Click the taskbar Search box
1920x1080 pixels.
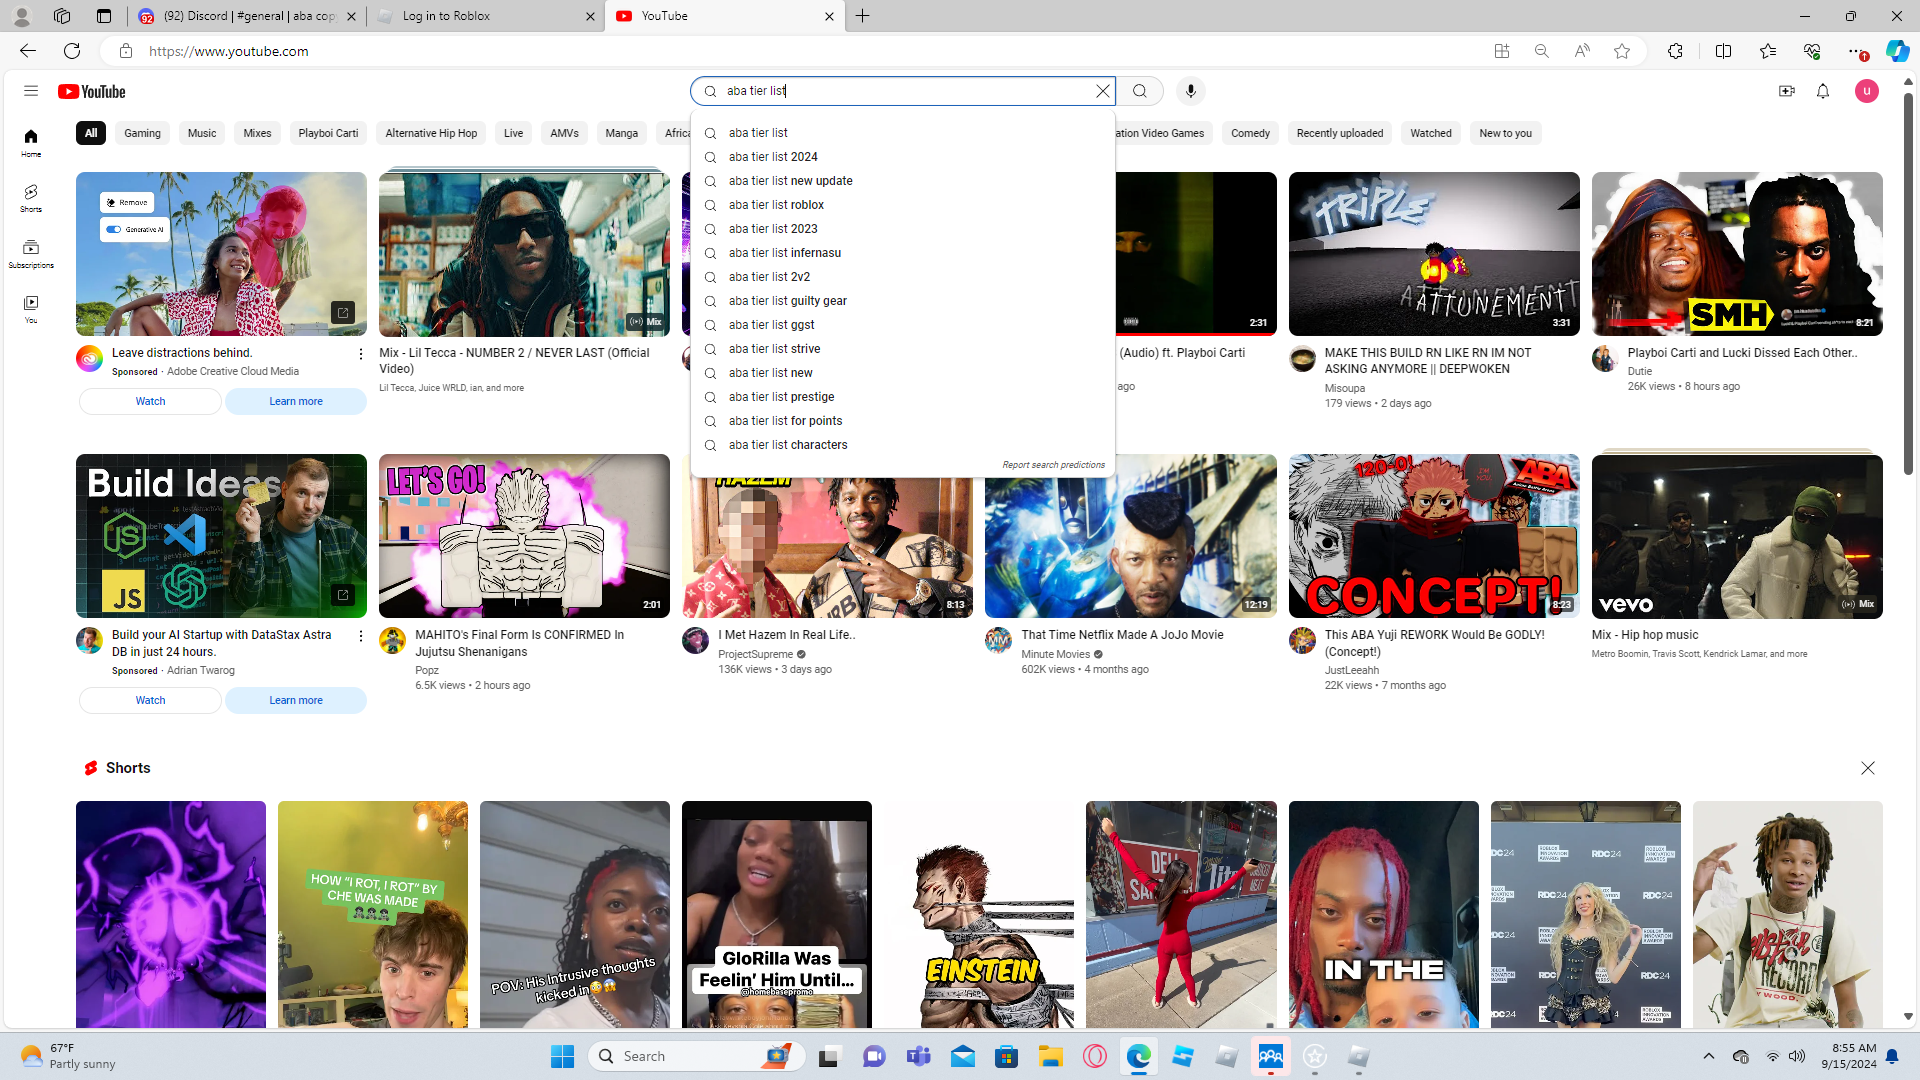697,1056
